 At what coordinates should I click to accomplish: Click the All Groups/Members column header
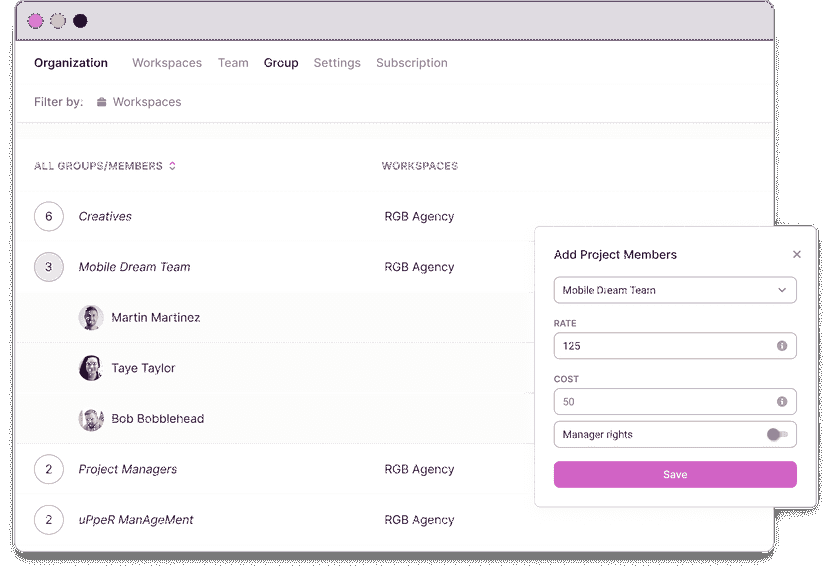point(98,166)
